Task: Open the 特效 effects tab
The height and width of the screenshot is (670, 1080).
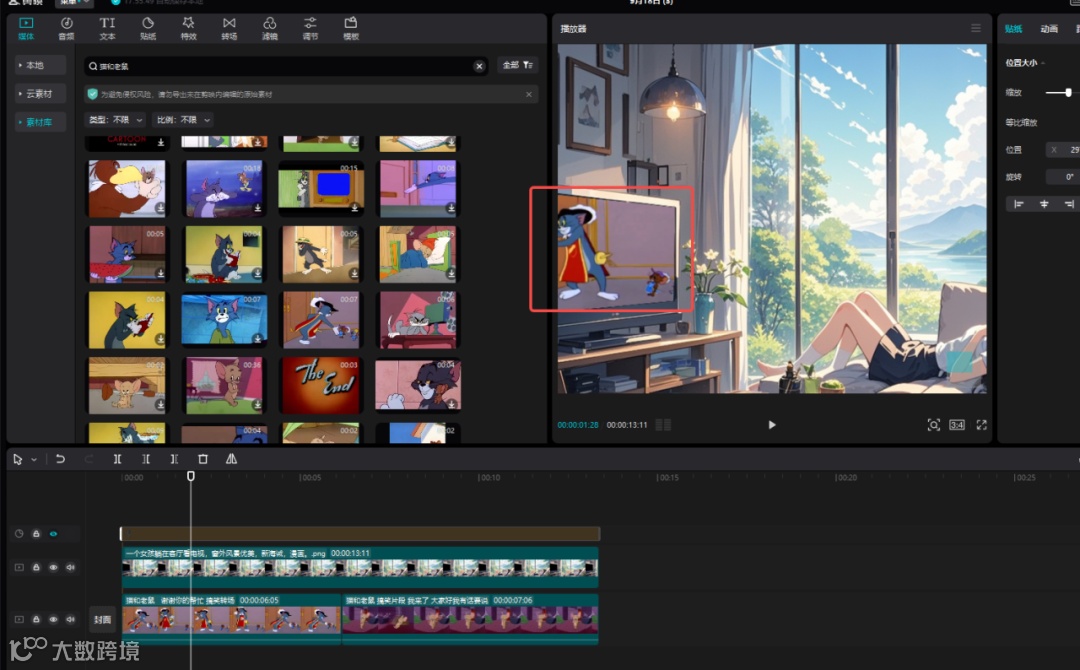Action: pos(188,28)
